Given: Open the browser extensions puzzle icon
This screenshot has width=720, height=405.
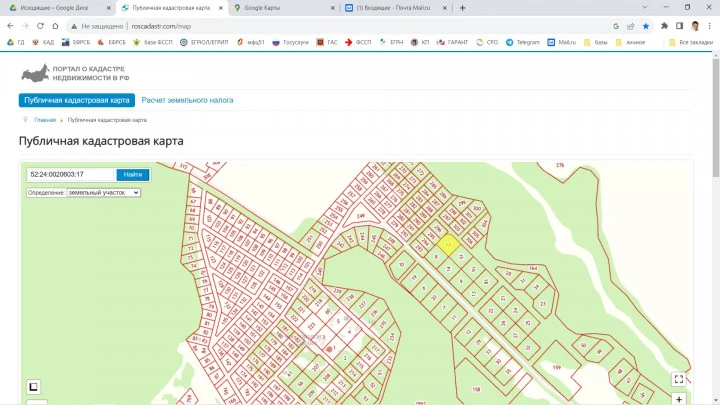Looking at the screenshot, I should point(664,26).
